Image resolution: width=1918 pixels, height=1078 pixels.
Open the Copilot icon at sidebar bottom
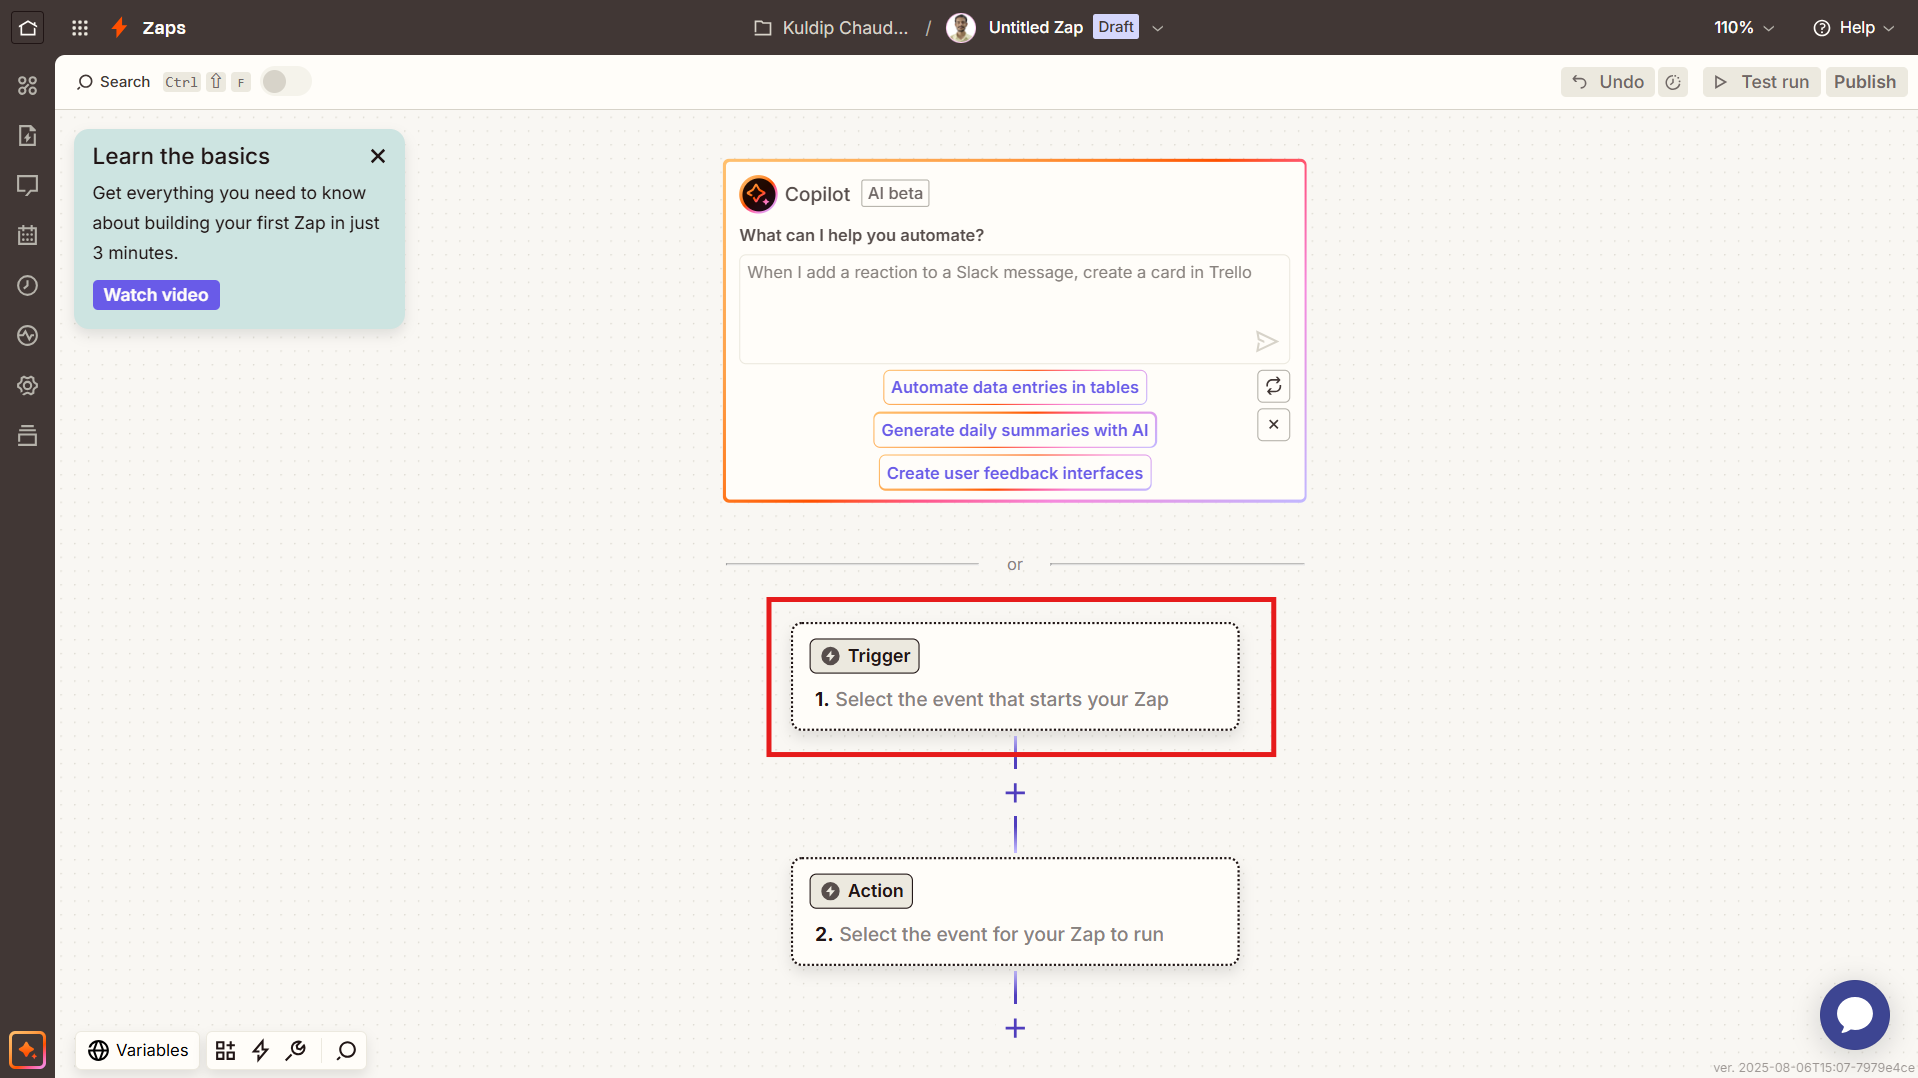[x=27, y=1050]
